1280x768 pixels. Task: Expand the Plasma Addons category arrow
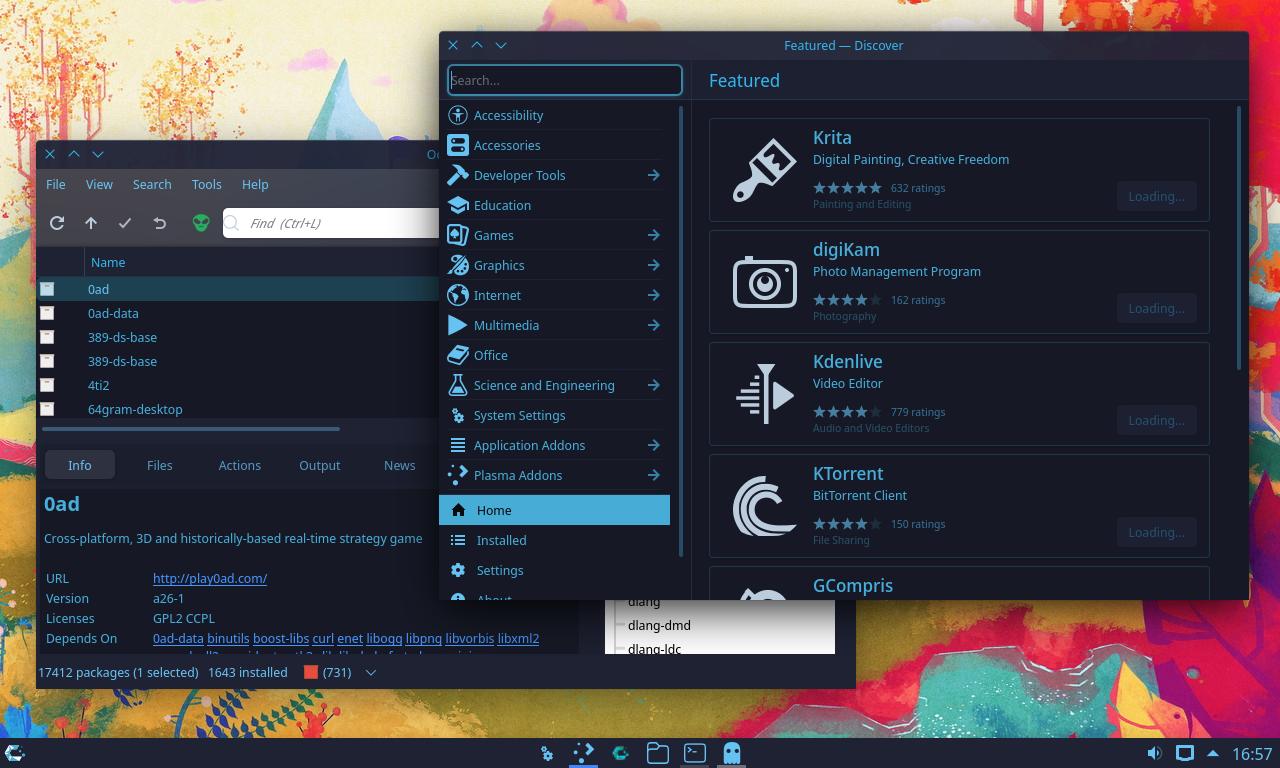pos(653,475)
